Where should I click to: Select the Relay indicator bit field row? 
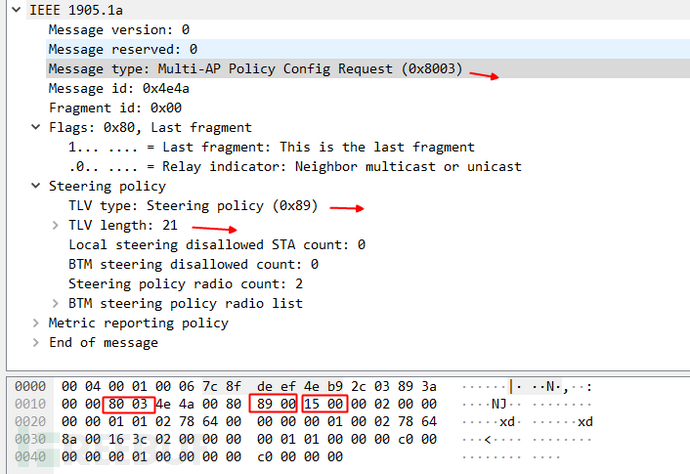tap(295, 166)
